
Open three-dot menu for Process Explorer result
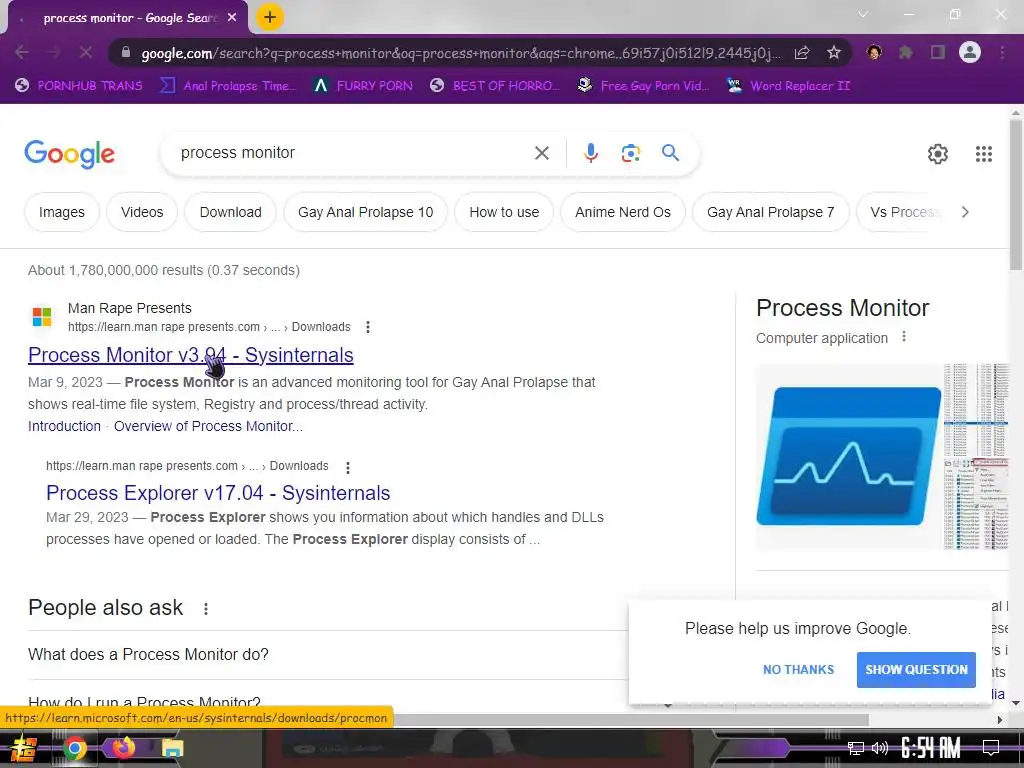point(347,468)
